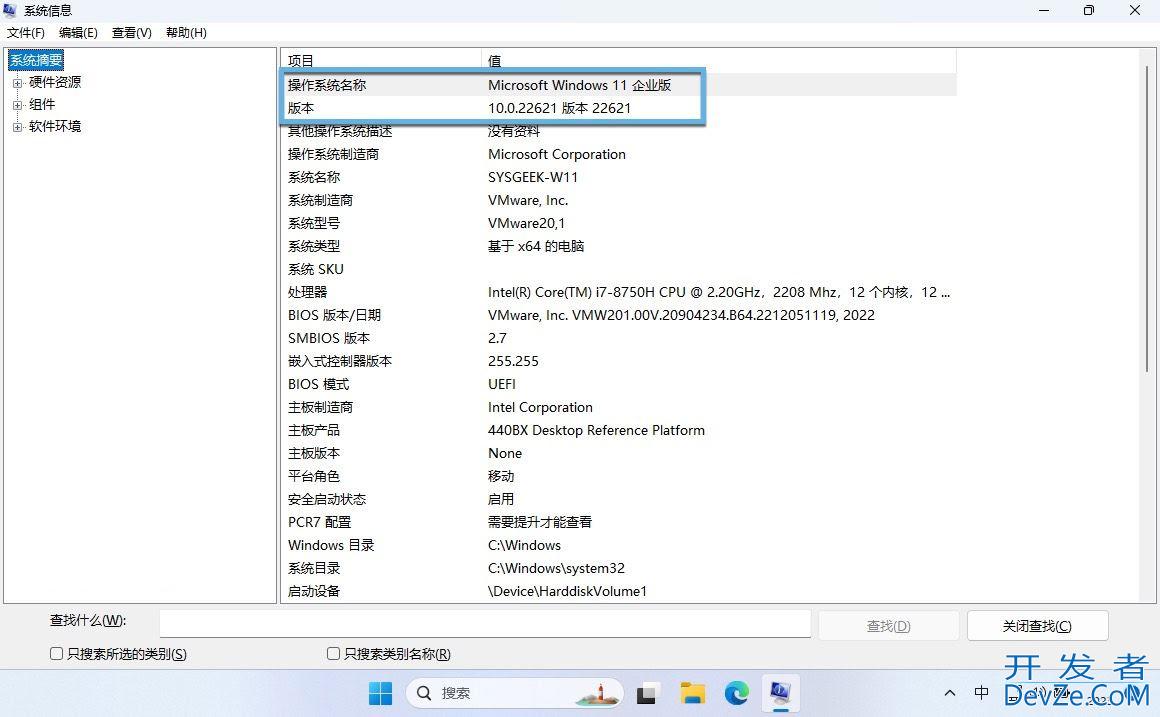This screenshot has height=717, width=1160.
Task: Open the 文件(F) menu
Action: (26, 33)
